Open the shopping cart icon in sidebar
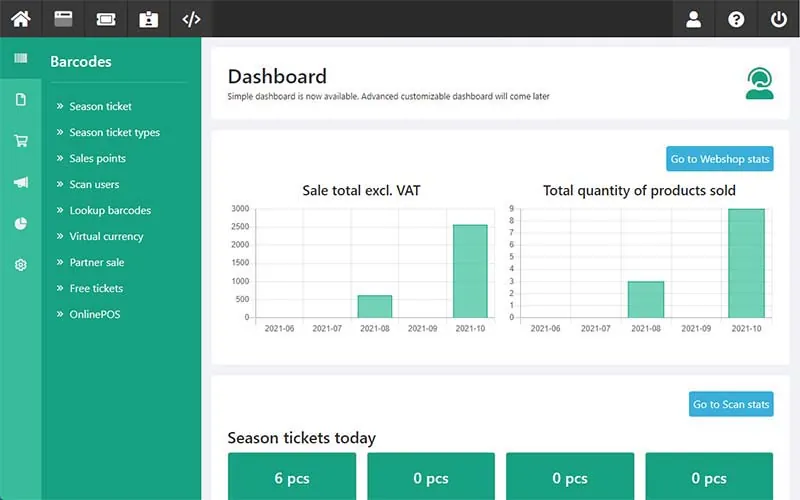Viewport: 800px width, 500px height. click(x=21, y=140)
